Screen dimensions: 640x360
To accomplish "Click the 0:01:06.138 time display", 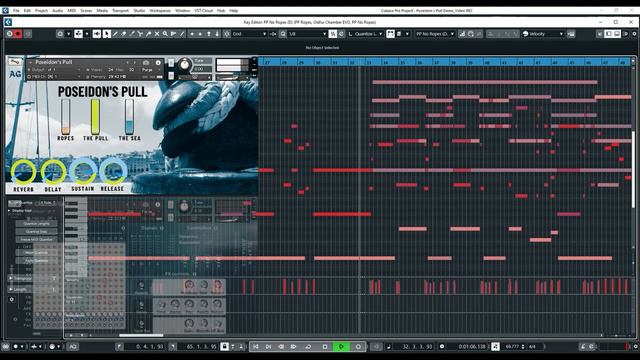I will click(x=471, y=347).
